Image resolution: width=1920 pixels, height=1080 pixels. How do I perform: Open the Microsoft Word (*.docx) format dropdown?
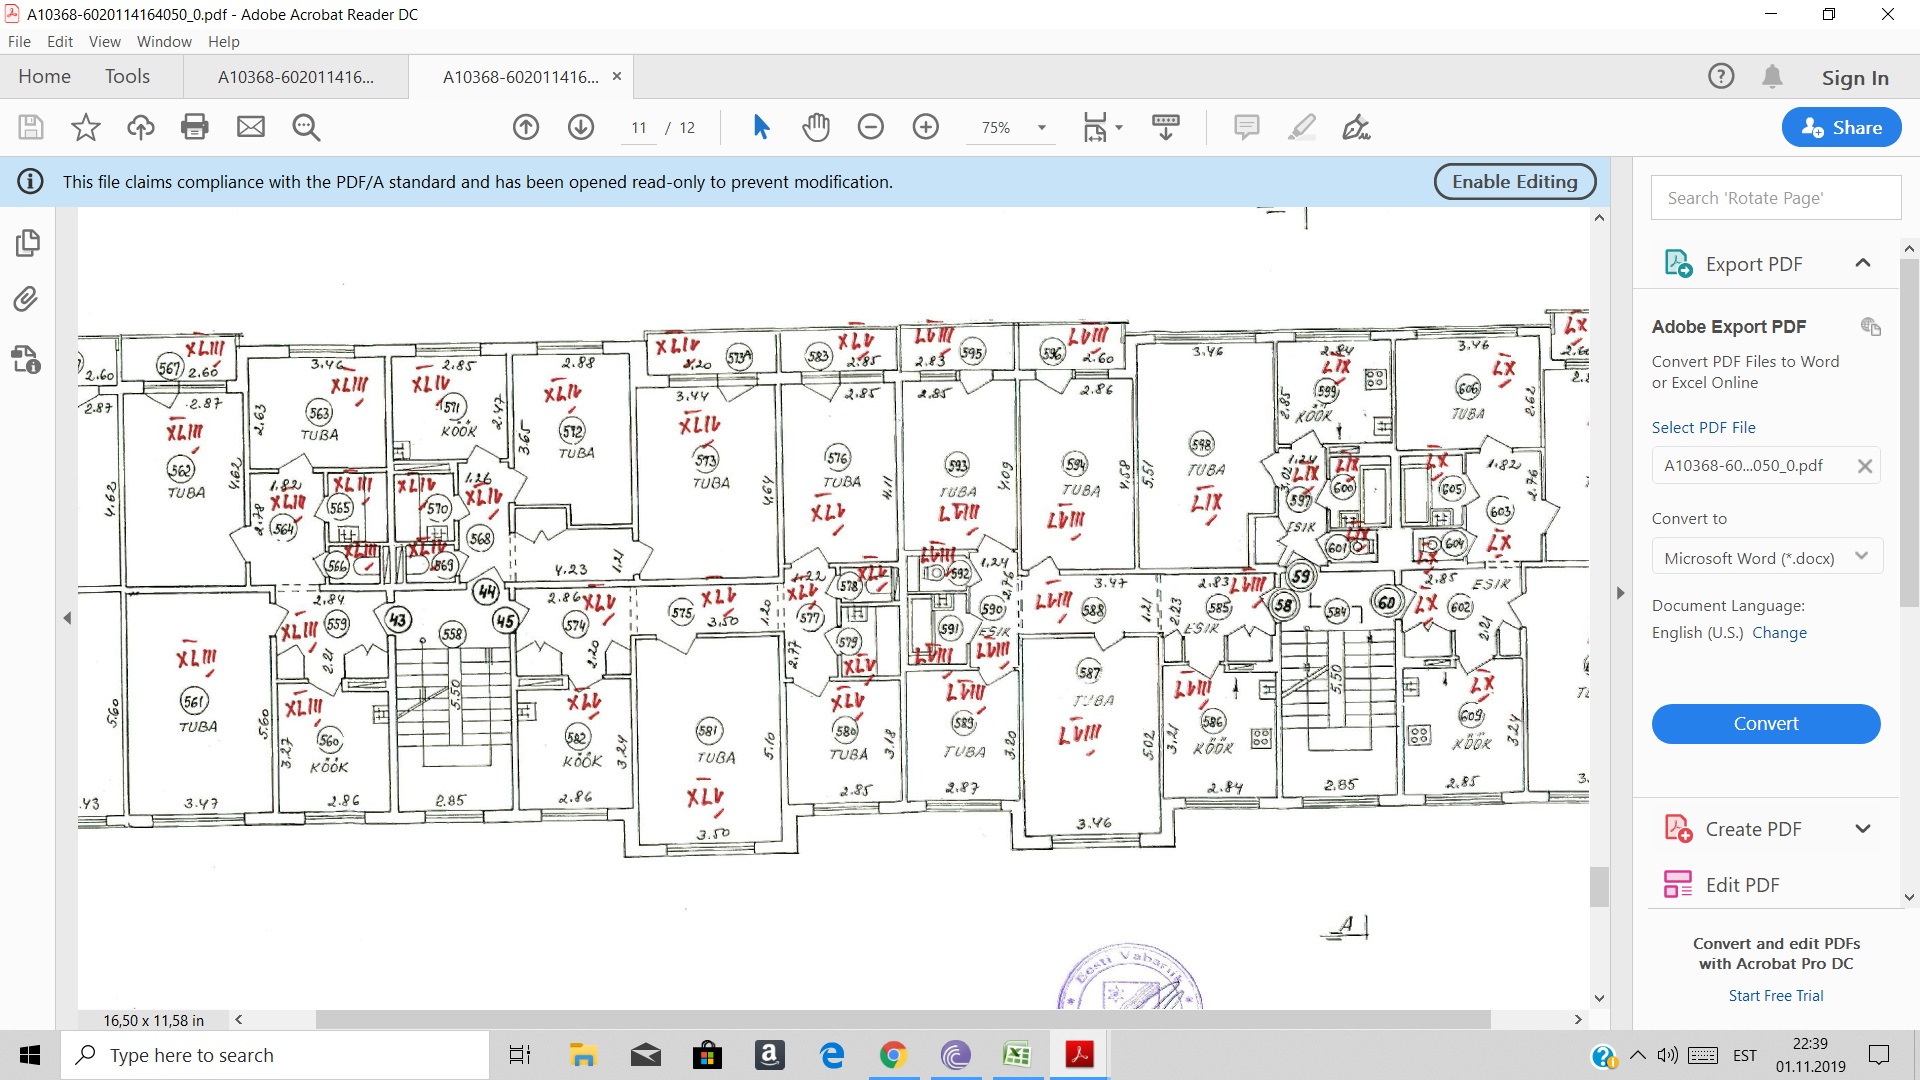1766,558
